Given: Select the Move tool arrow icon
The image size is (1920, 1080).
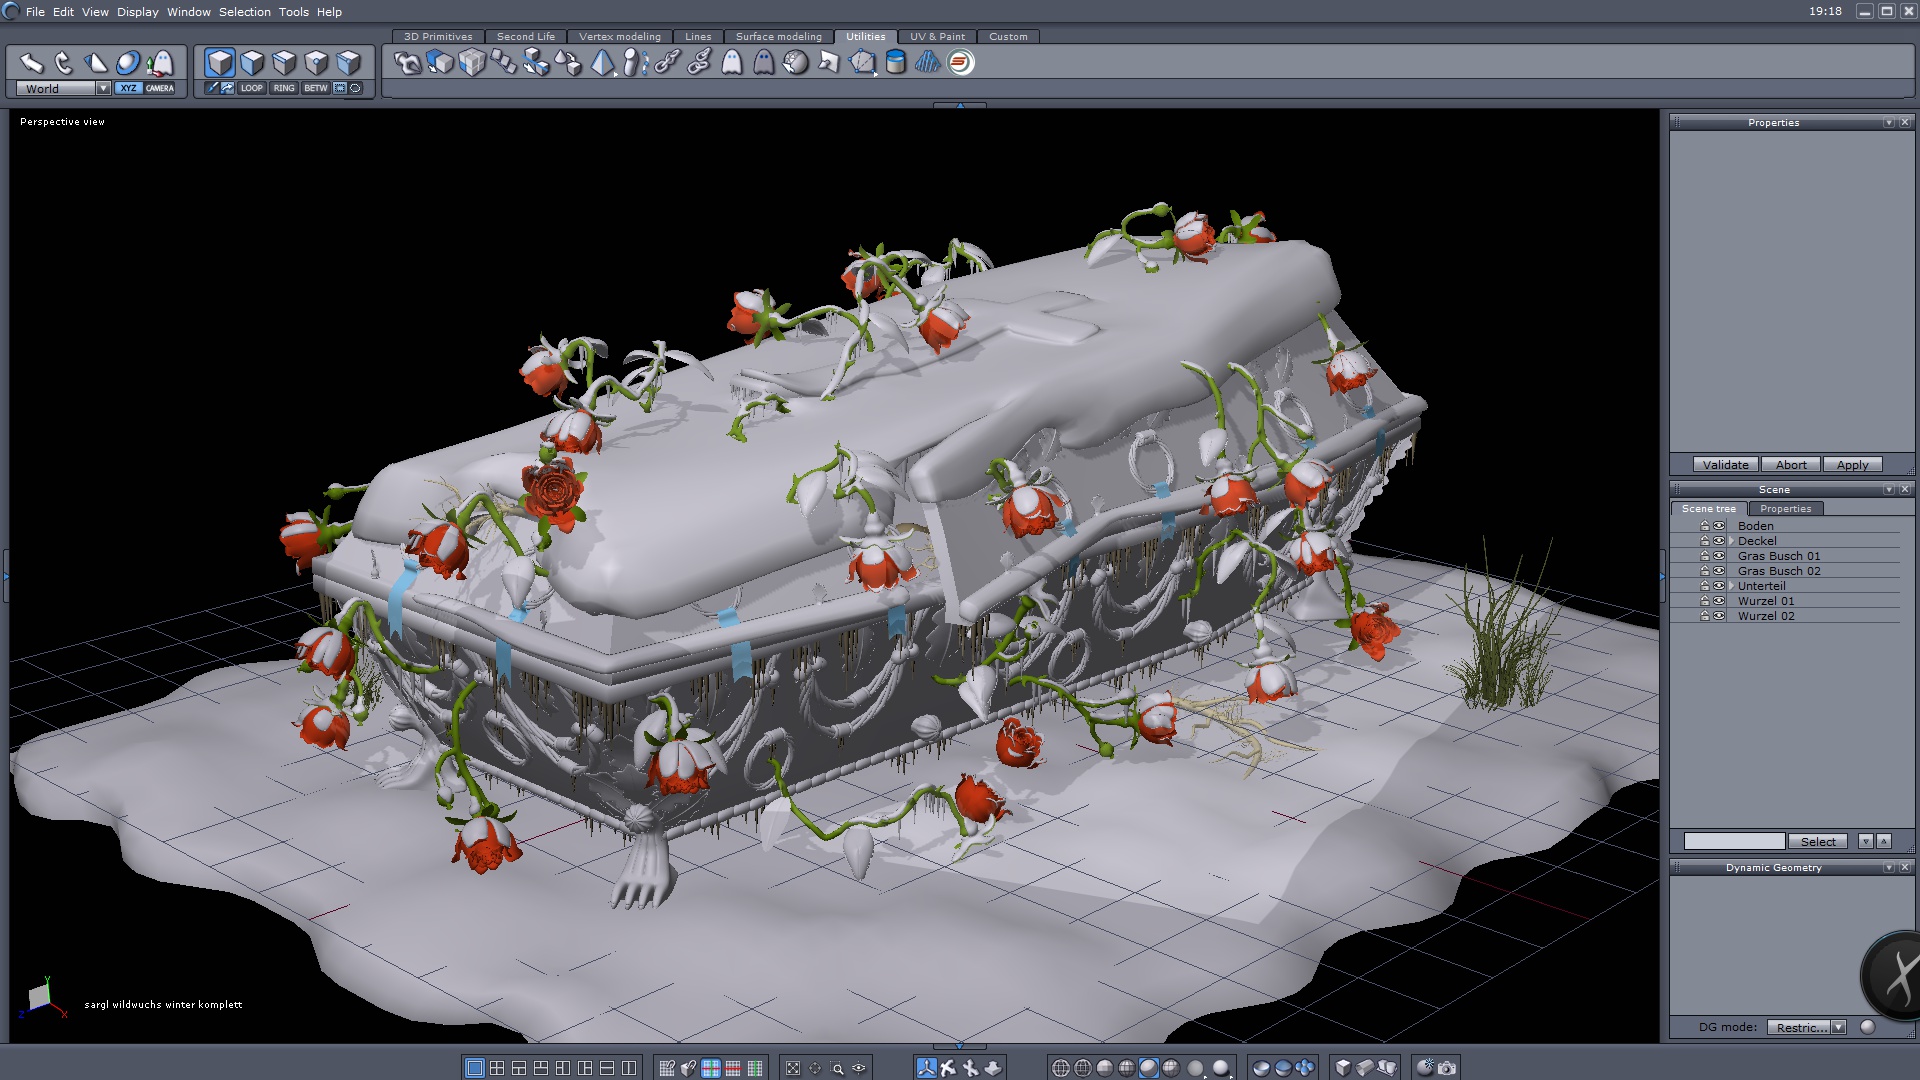Looking at the screenshot, I should click(32, 64).
